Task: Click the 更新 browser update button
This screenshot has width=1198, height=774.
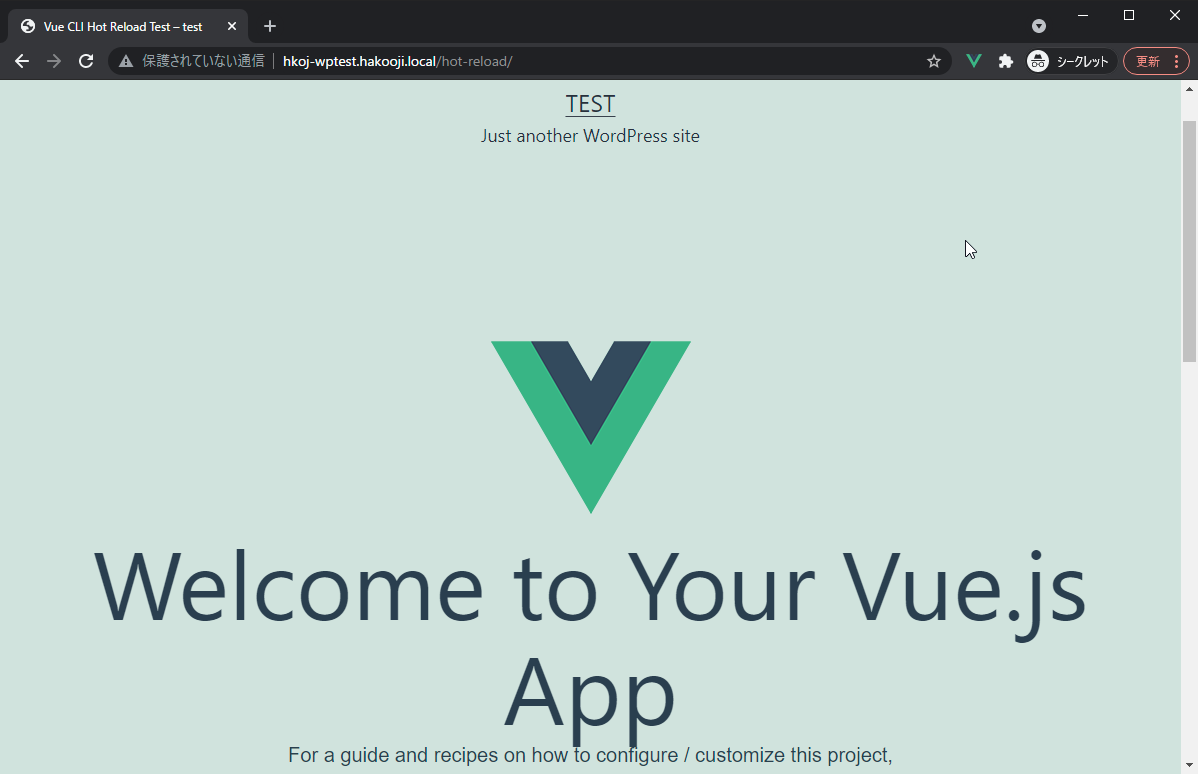Action: tap(1148, 60)
